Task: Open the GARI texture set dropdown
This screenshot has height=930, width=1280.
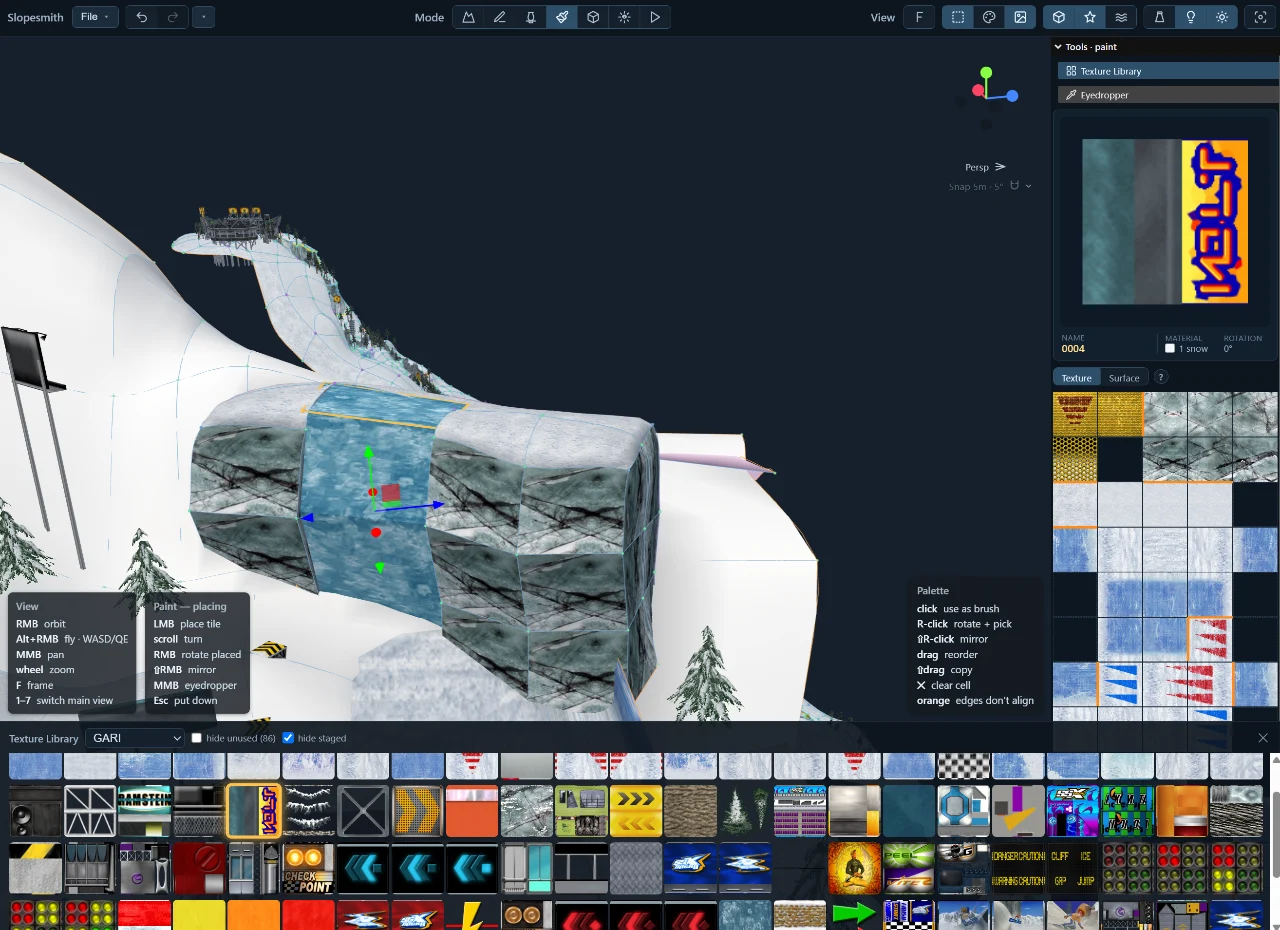Action: pyautogui.click(x=135, y=738)
